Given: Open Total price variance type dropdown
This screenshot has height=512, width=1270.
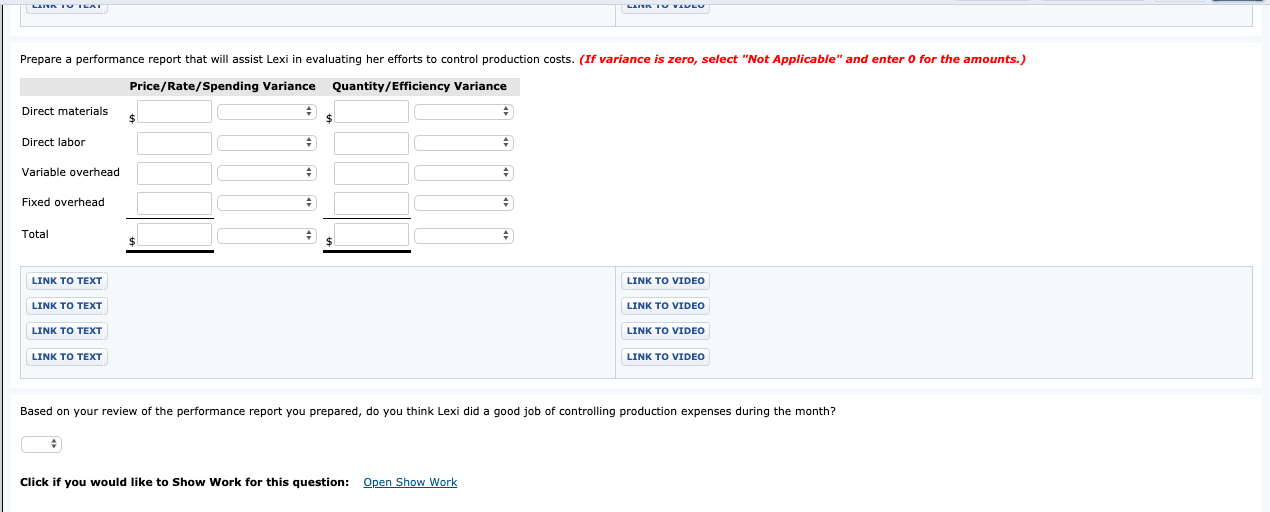Looking at the screenshot, I should (x=267, y=237).
